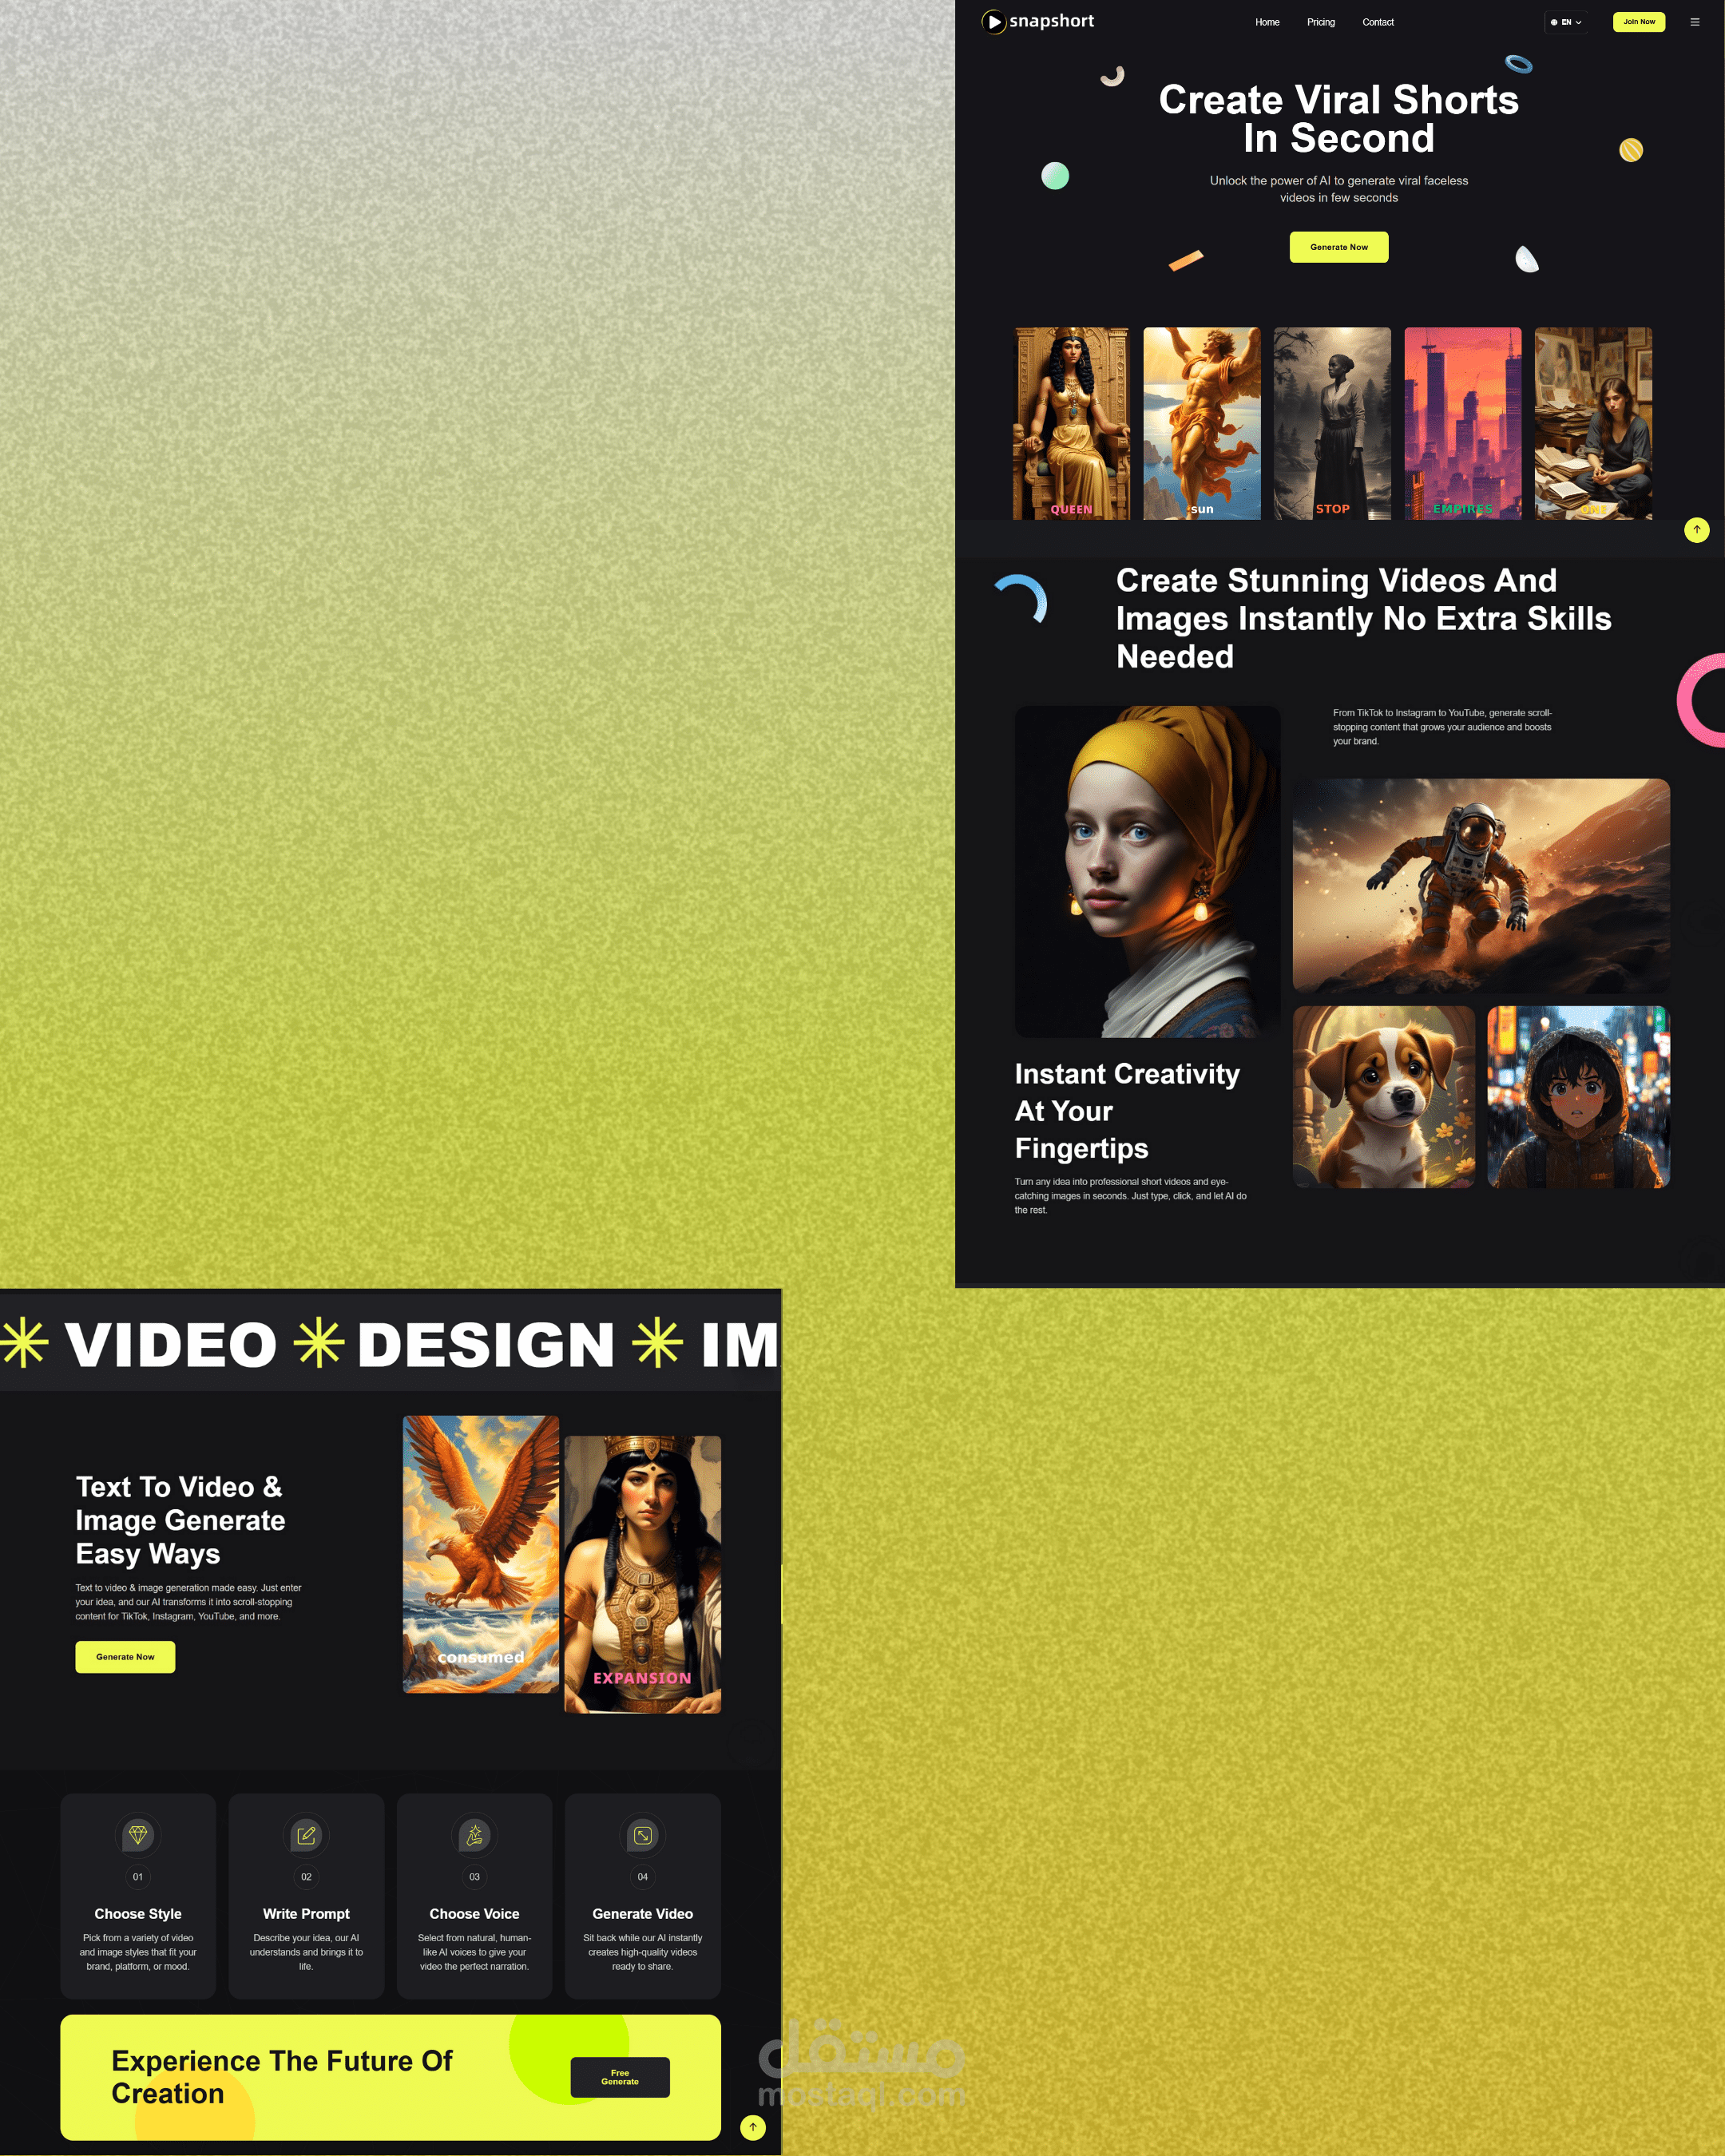This screenshot has width=1725, height=2156.
Task: Click the Choose Voice icon
Action: tap(474, 1835)
